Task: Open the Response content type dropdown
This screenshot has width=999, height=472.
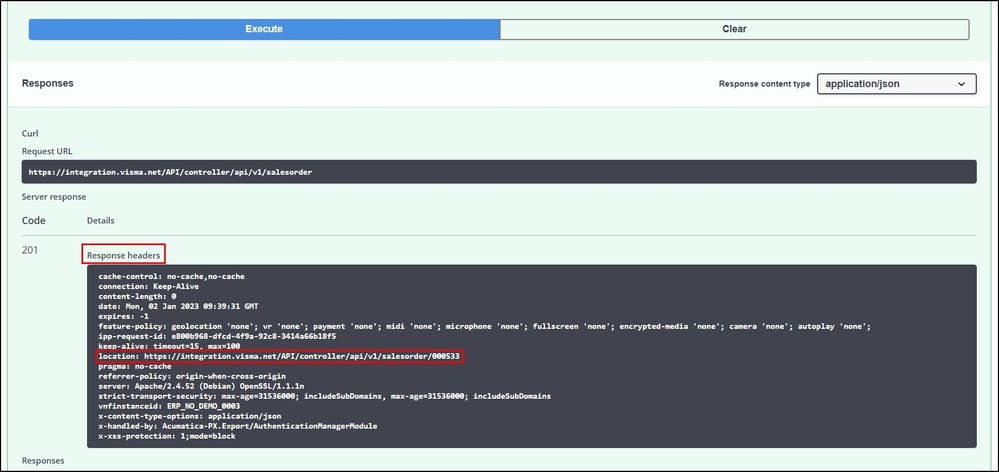Action: [x=896, y=84]
